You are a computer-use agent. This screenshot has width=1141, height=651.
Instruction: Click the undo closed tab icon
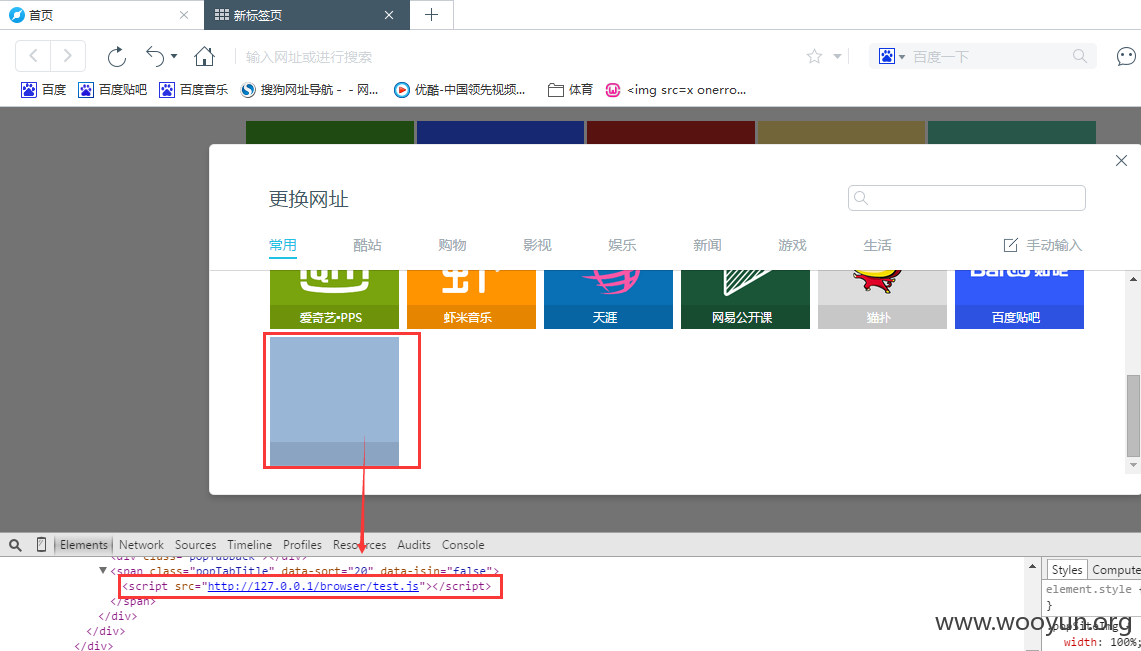point(155,56)
